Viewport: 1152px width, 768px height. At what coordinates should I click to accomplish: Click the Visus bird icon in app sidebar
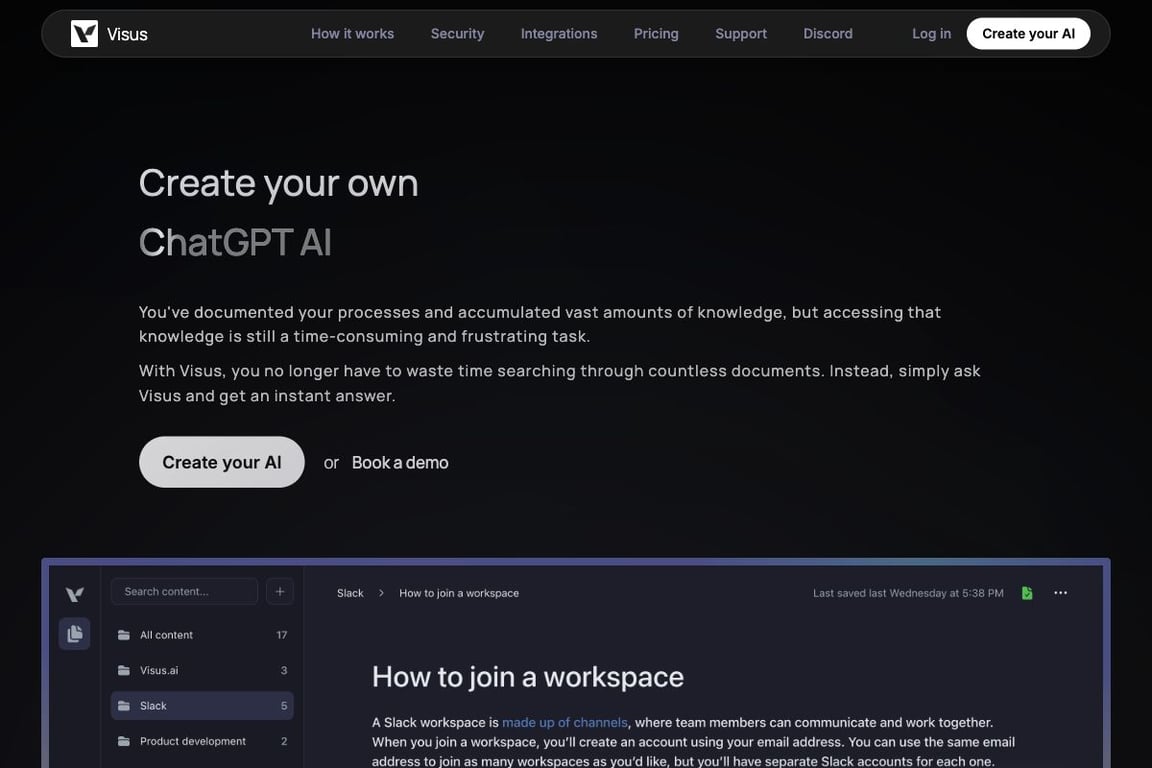pyautogui.click(x=74, y=594)
